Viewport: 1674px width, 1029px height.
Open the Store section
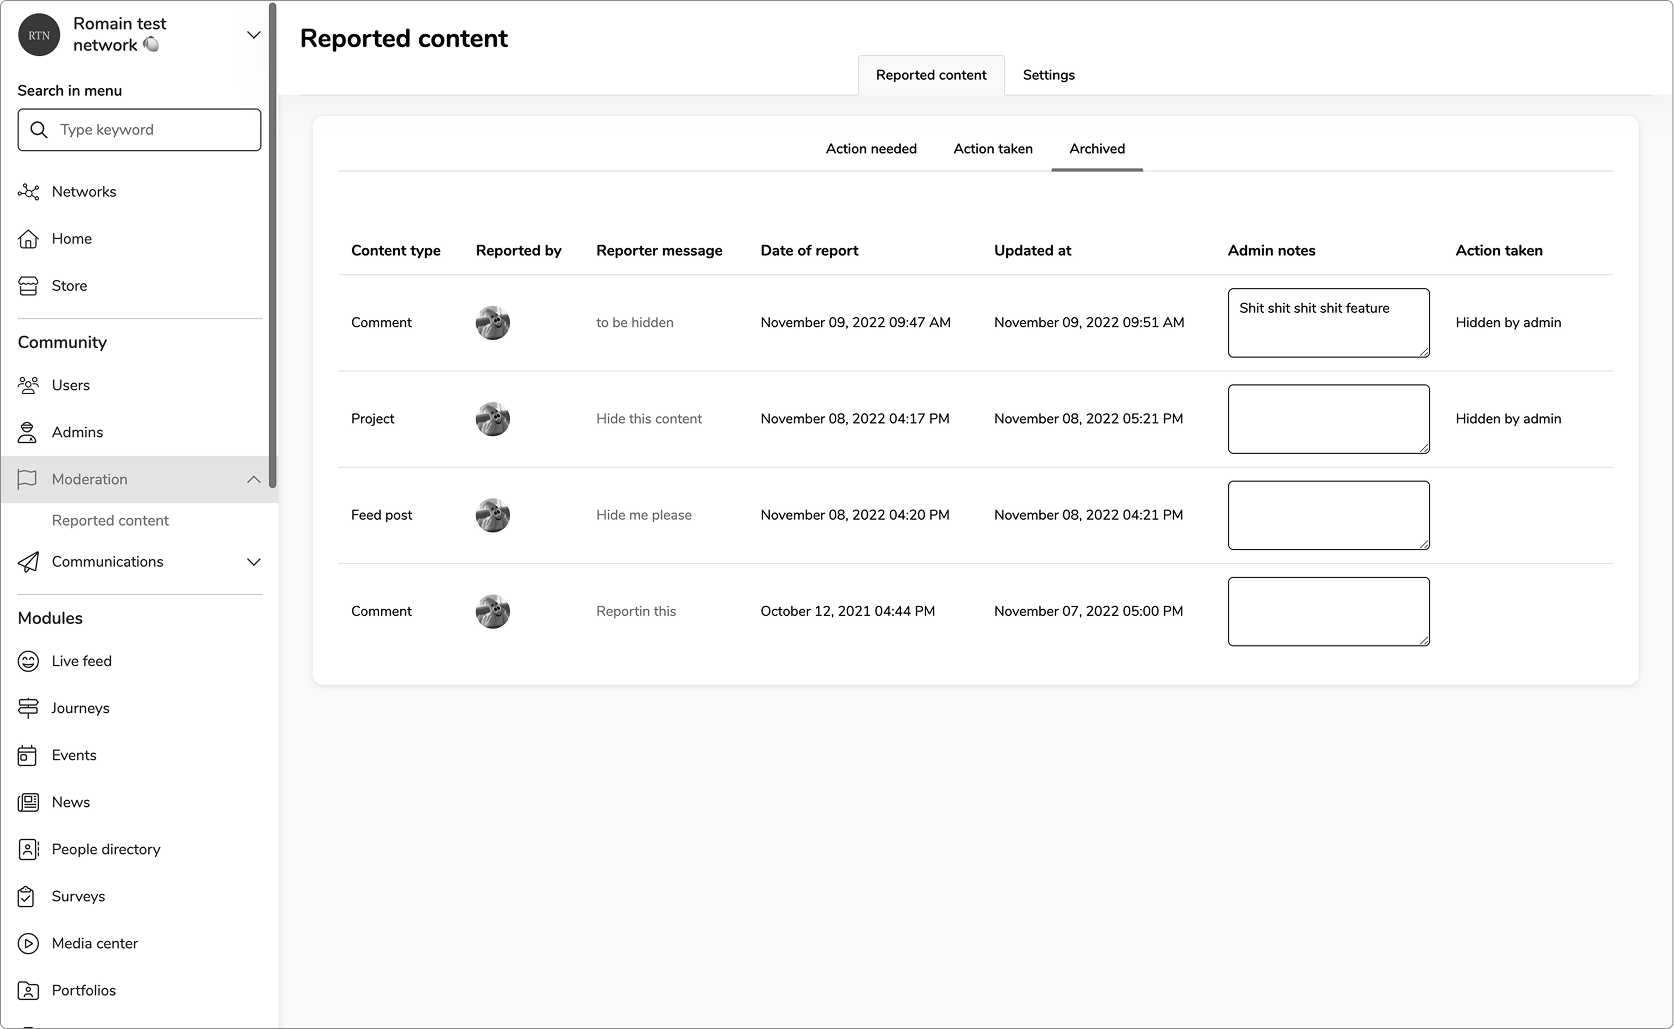68,285
